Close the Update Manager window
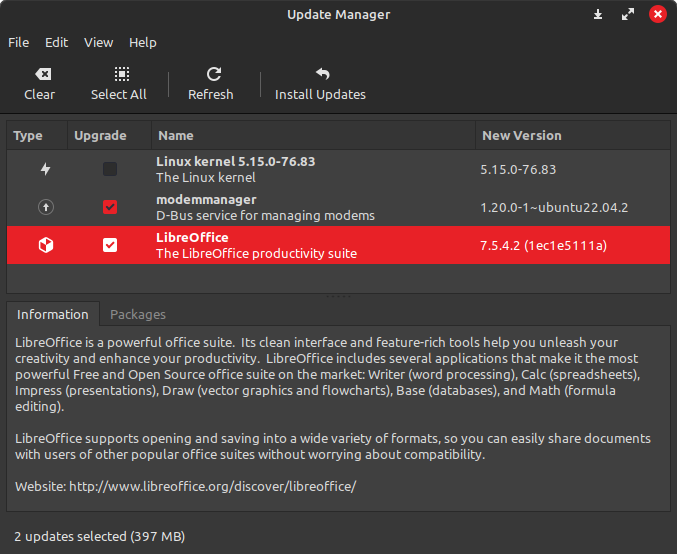This screenshot has height=554, width=677. (658, 15)
